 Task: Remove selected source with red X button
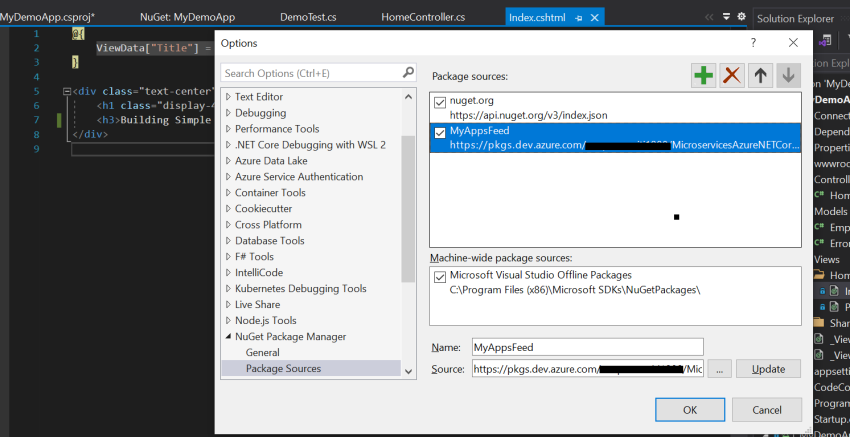coord(733,75)
